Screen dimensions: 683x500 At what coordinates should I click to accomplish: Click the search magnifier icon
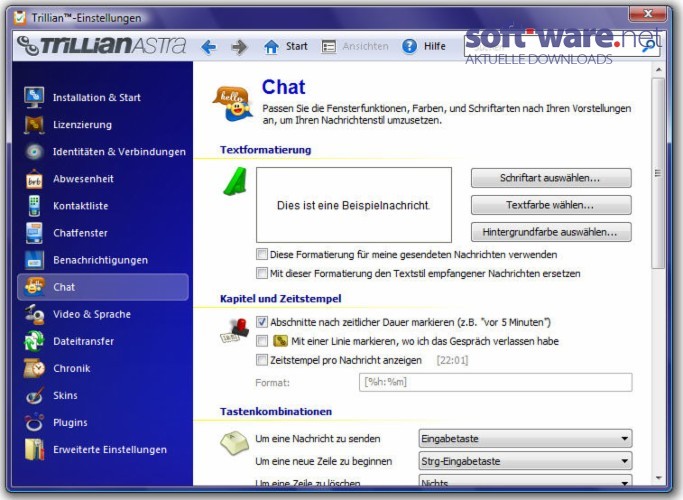point(649,45)
